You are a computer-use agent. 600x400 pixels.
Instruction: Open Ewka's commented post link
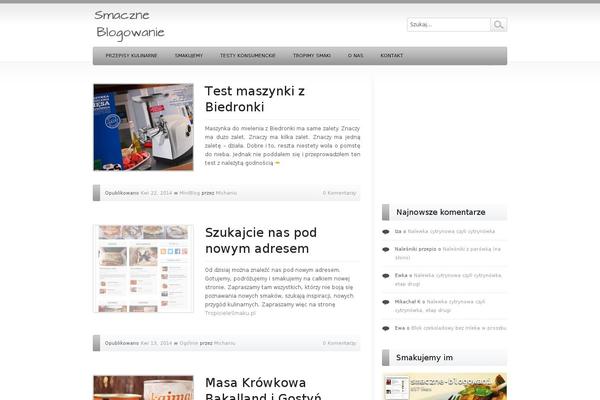(x=448, y=279)
